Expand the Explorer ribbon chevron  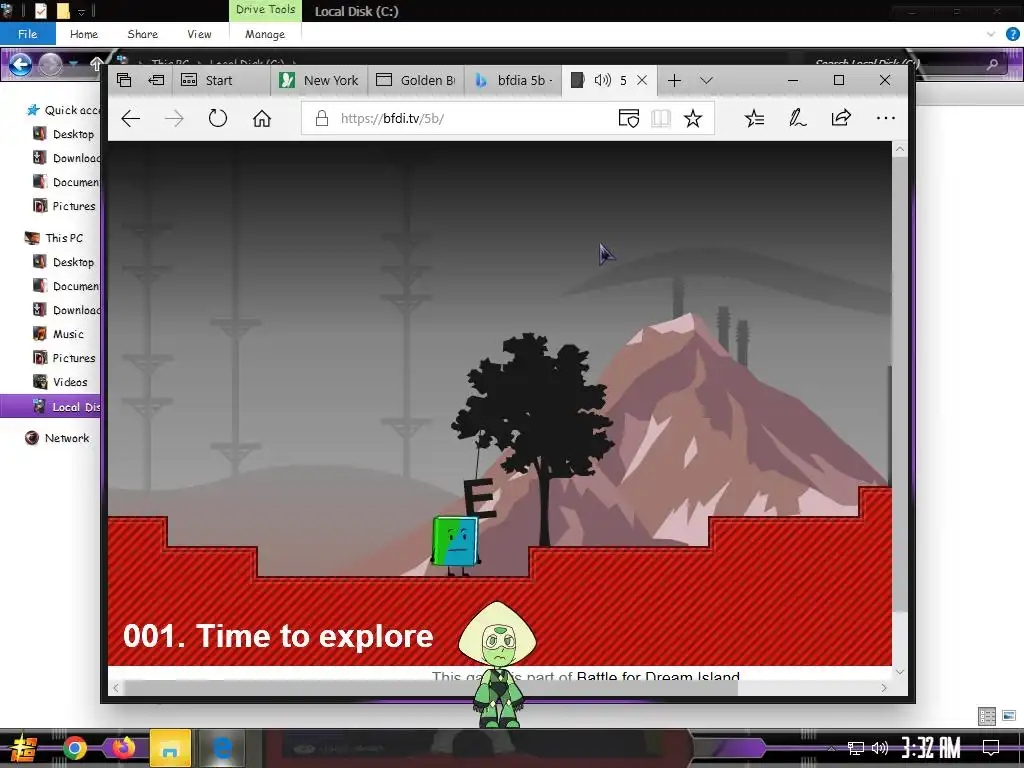click(x=991, y=34)
